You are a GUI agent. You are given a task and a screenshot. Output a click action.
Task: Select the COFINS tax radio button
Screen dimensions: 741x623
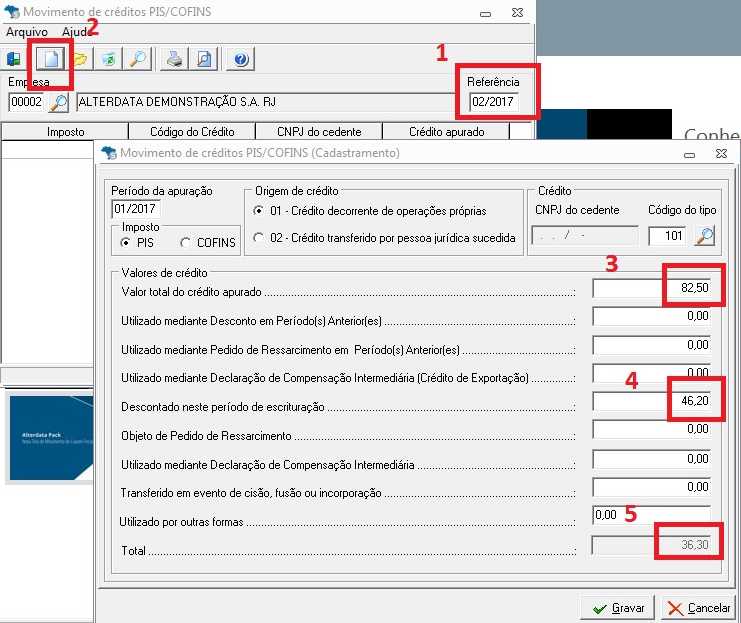185,242
